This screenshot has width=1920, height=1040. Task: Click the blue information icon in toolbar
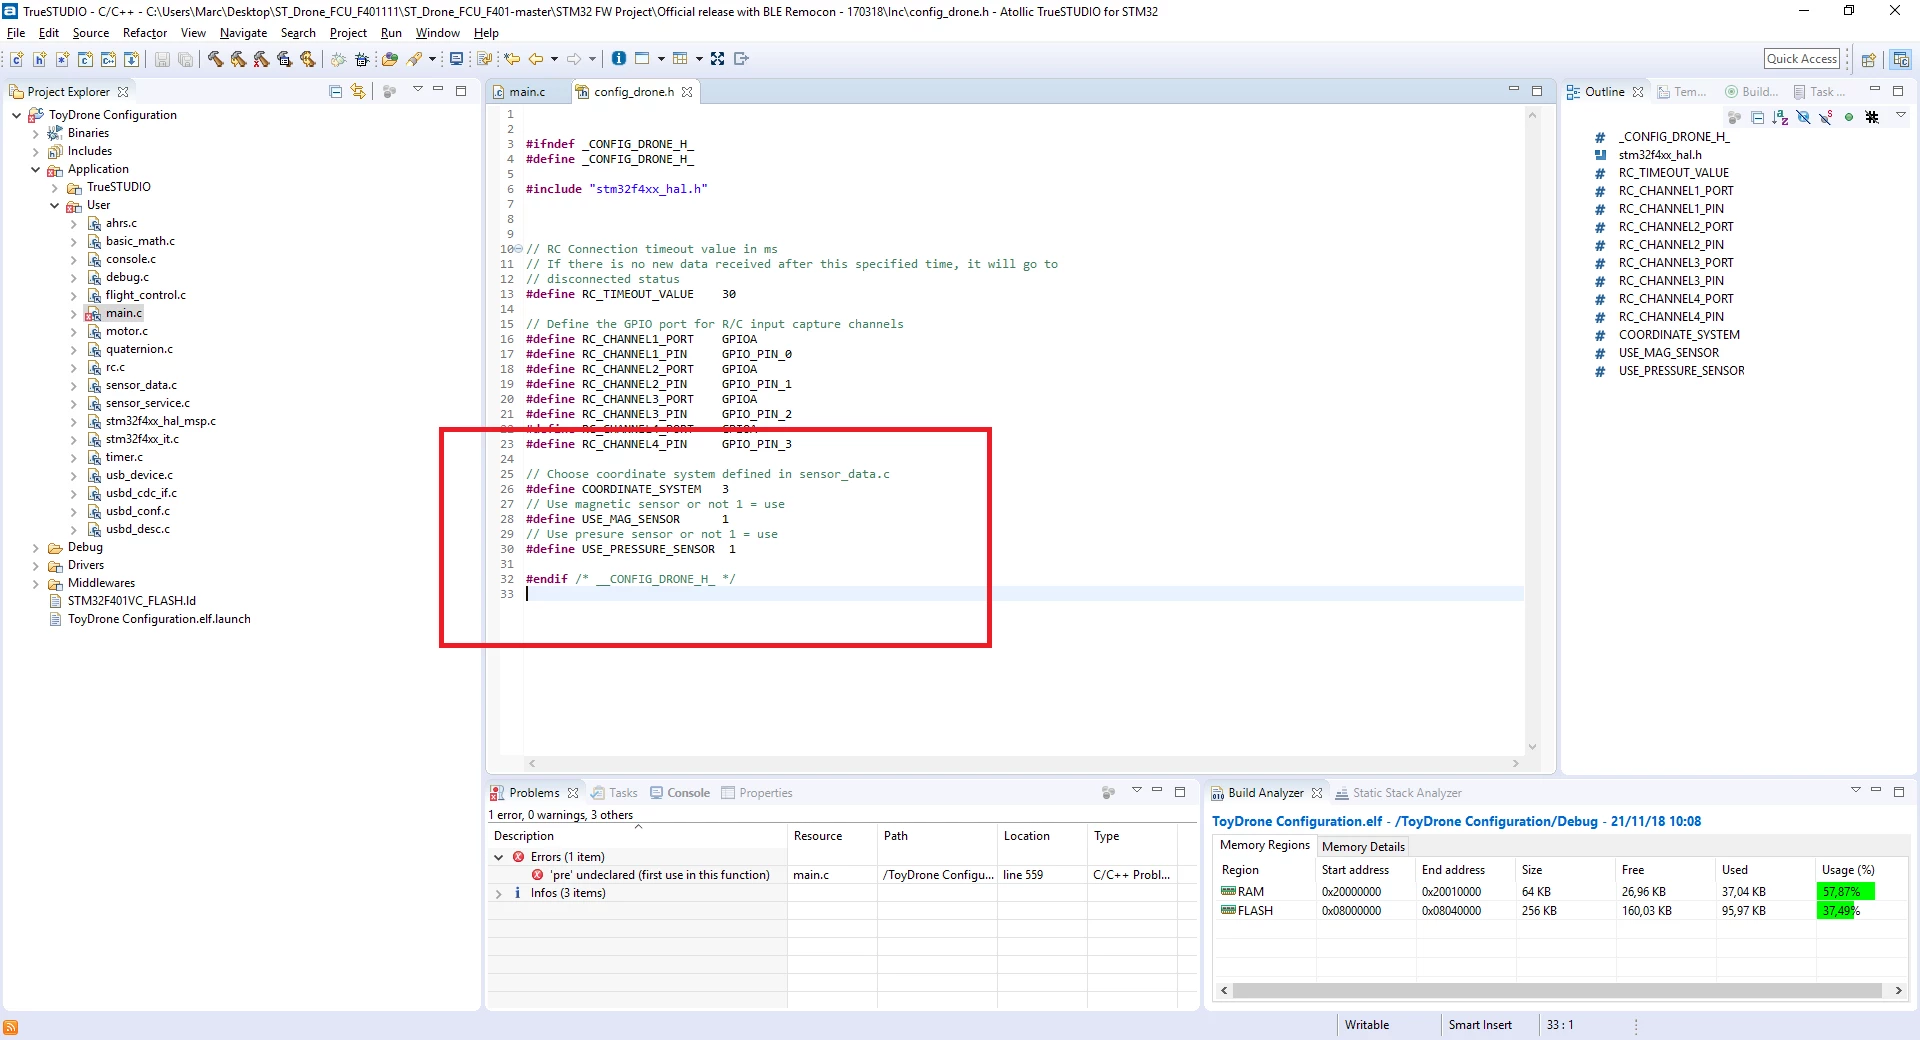tap(619, 58)
